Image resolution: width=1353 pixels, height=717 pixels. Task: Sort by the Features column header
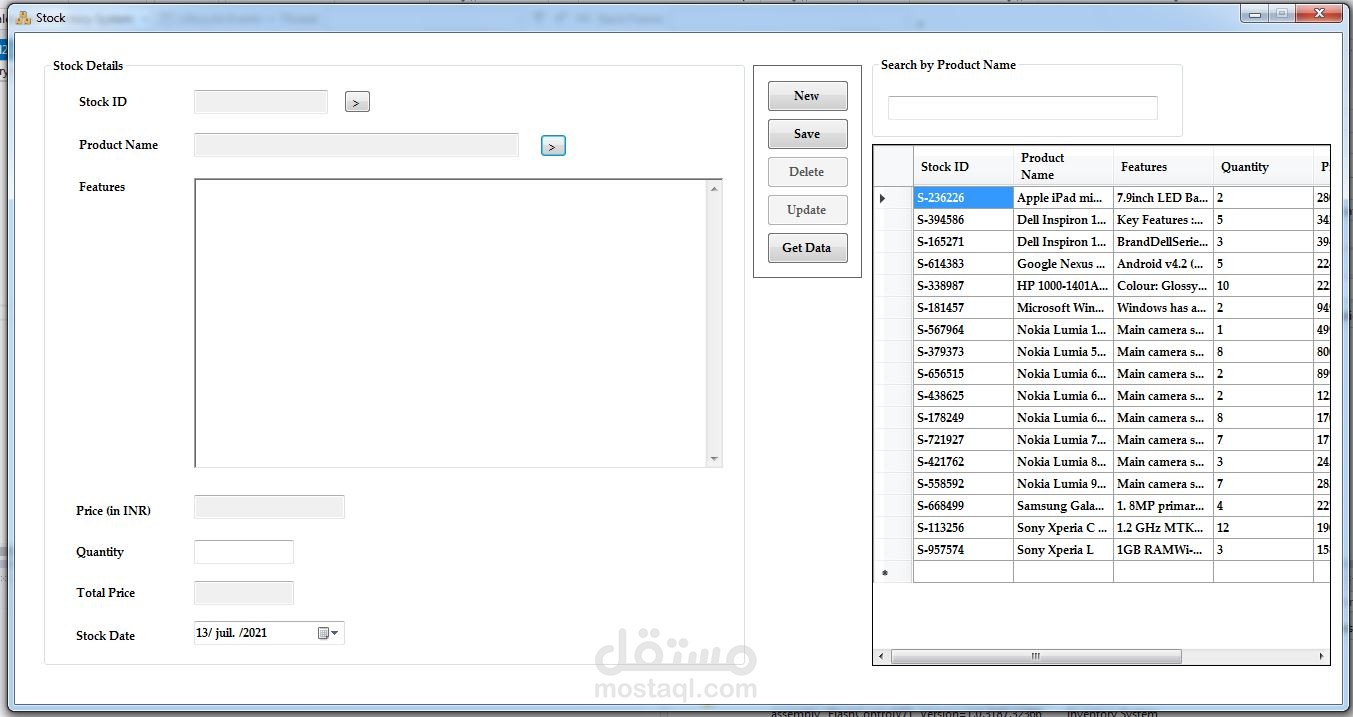[x=1163, y=167]
